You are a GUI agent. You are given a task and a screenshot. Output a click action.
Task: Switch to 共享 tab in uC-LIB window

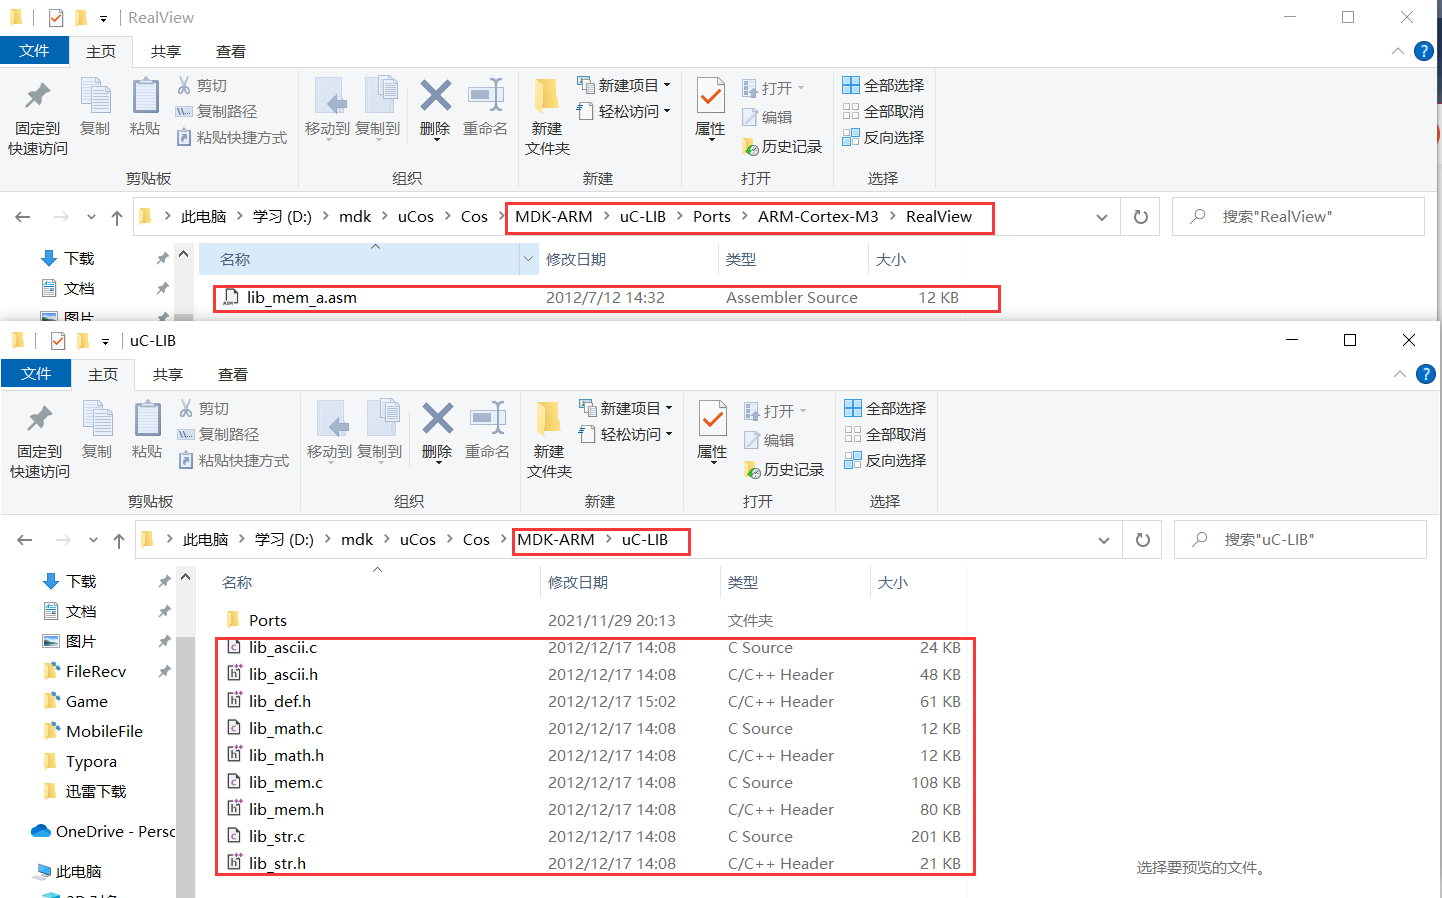point(168,374)
